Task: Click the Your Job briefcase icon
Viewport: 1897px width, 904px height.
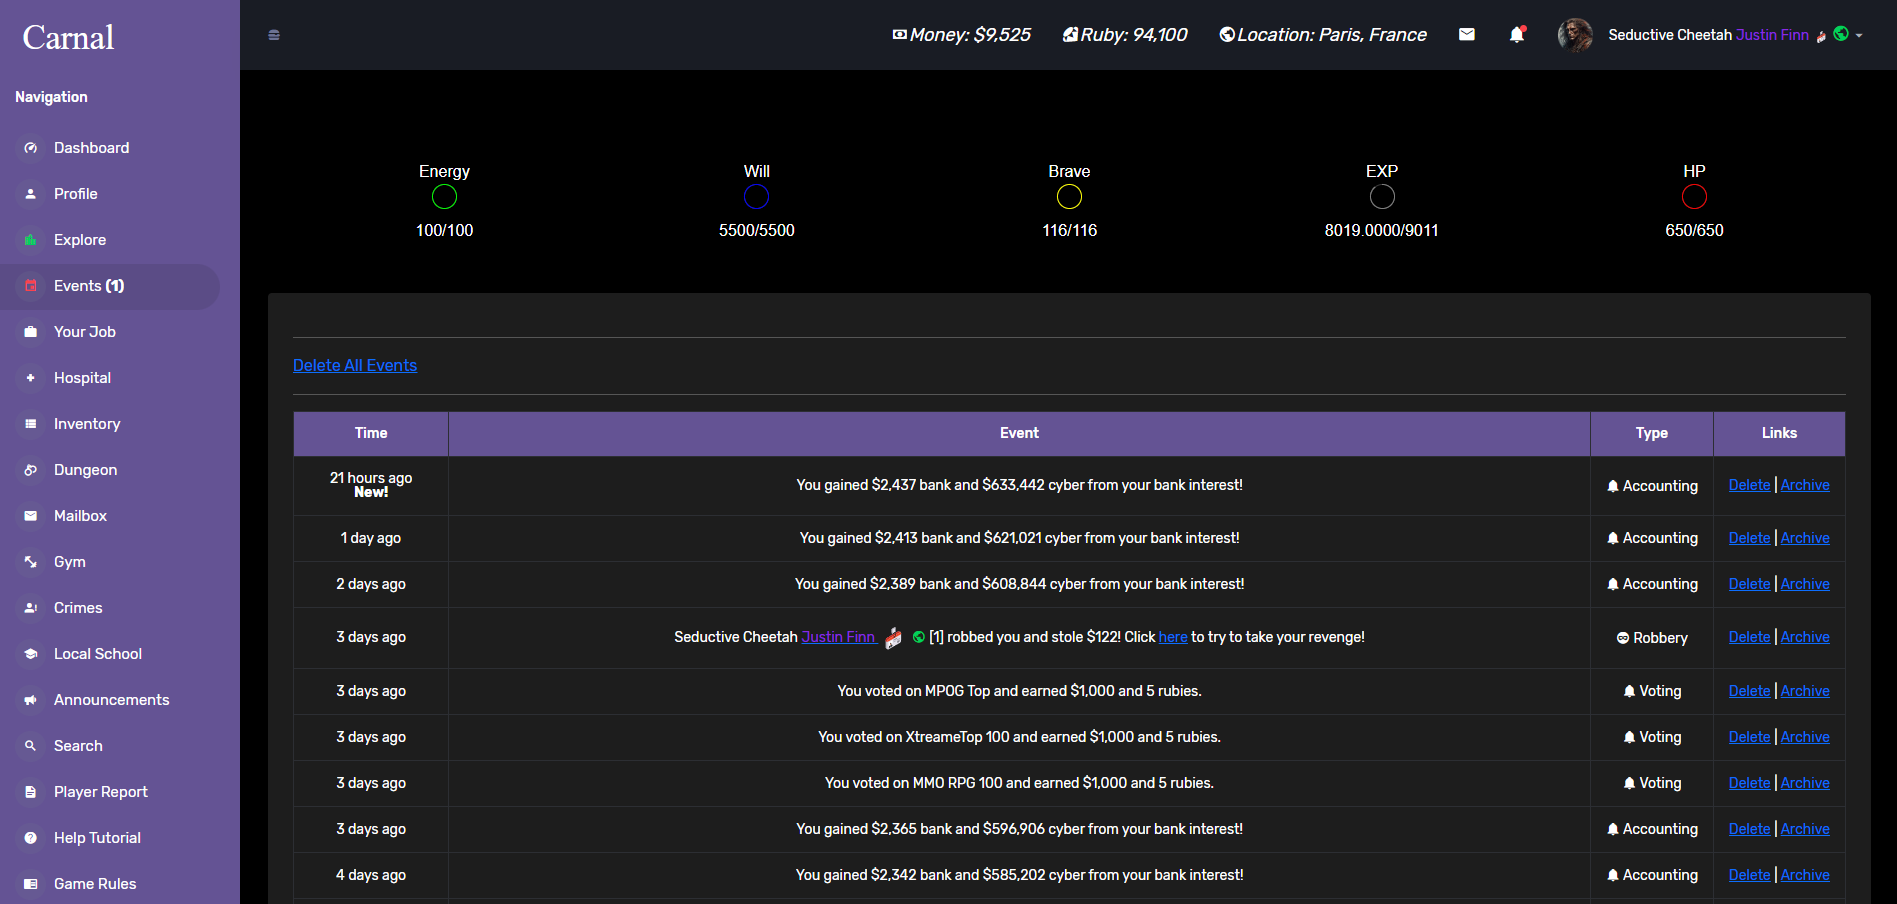Action: (31, 332)
